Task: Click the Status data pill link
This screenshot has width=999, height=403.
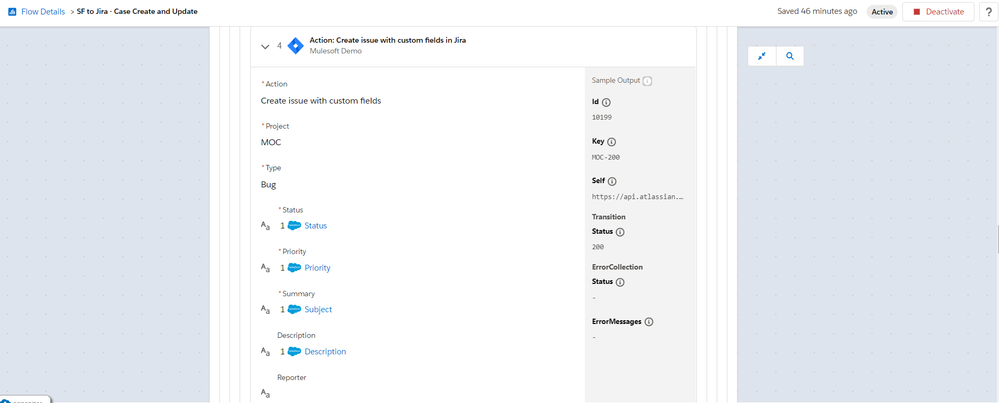Action: point(315,225)
